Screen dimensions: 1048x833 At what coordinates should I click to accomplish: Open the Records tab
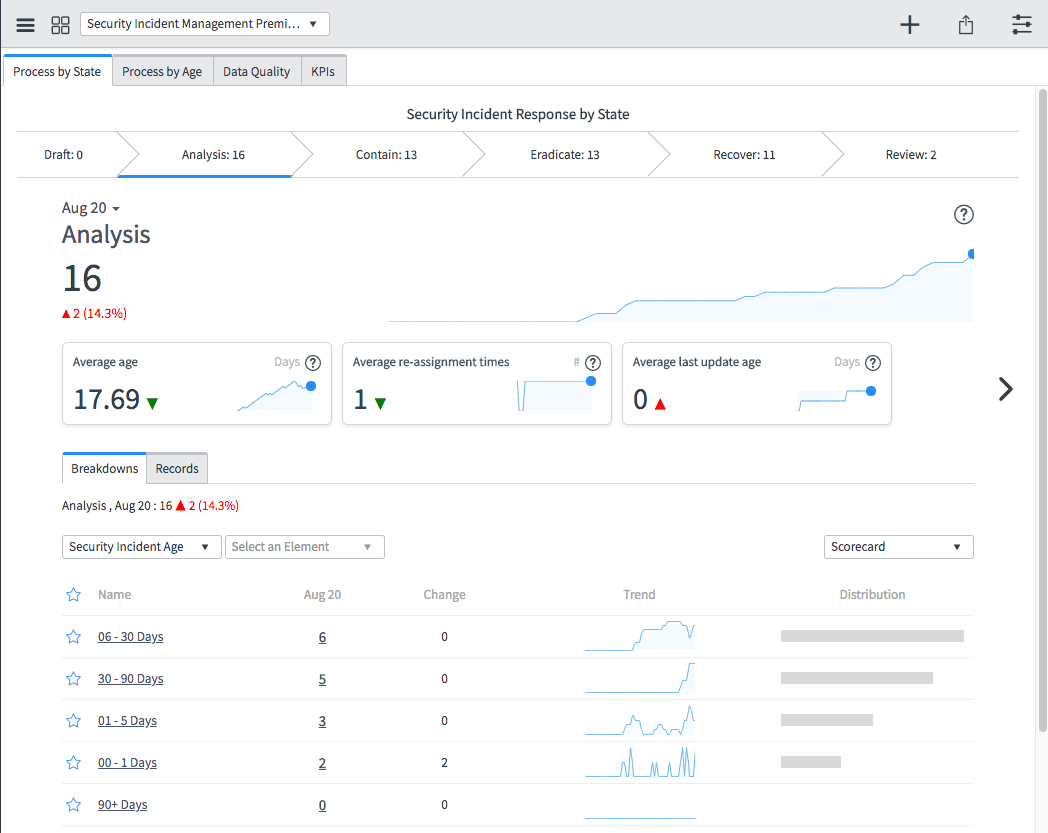click(x=177, y=469)
